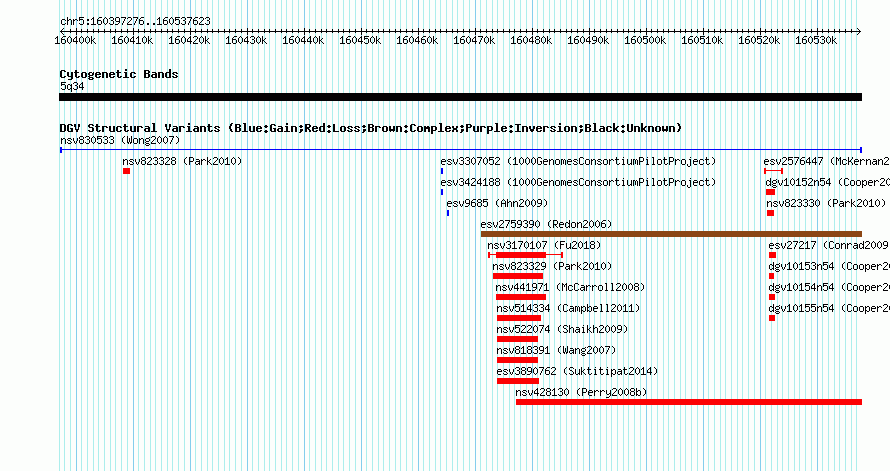890x471 pixels.
Task: Click the nsv823329 (Park2010) label
Action: [552, 266]
